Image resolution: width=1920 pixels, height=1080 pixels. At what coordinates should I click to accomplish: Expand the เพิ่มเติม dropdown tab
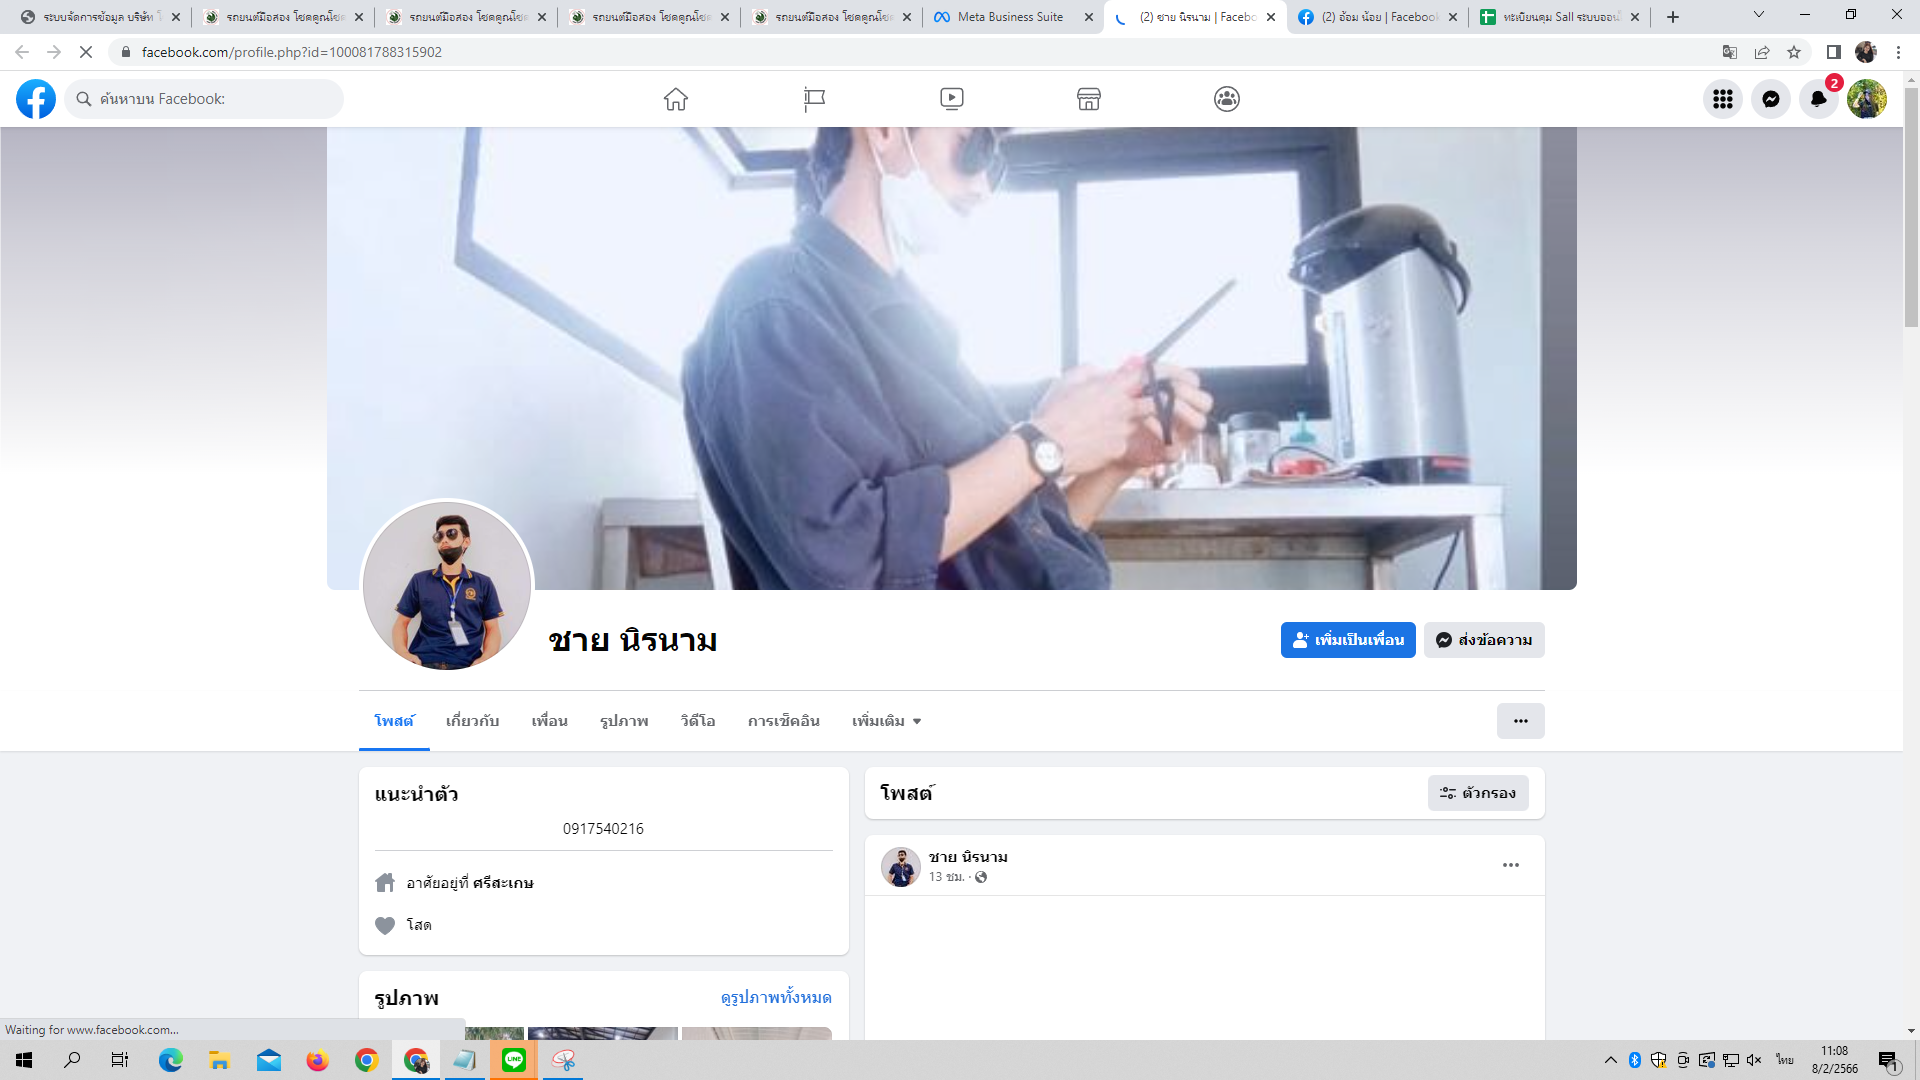[x=886, y=721]
